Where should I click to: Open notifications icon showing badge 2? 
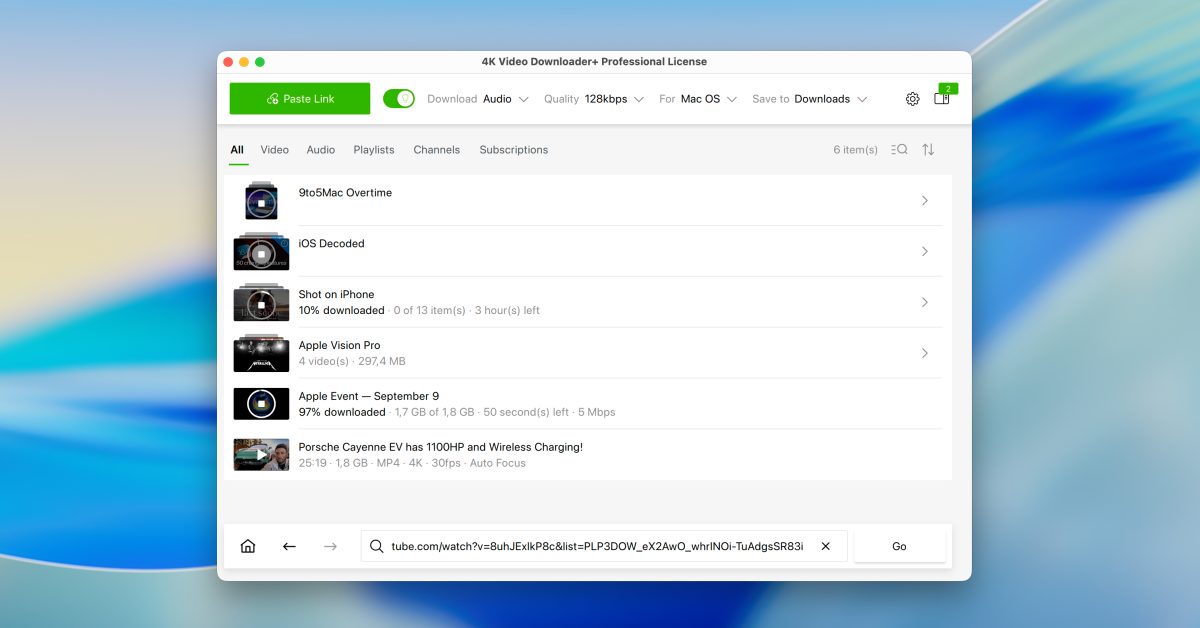click(941, 99)
